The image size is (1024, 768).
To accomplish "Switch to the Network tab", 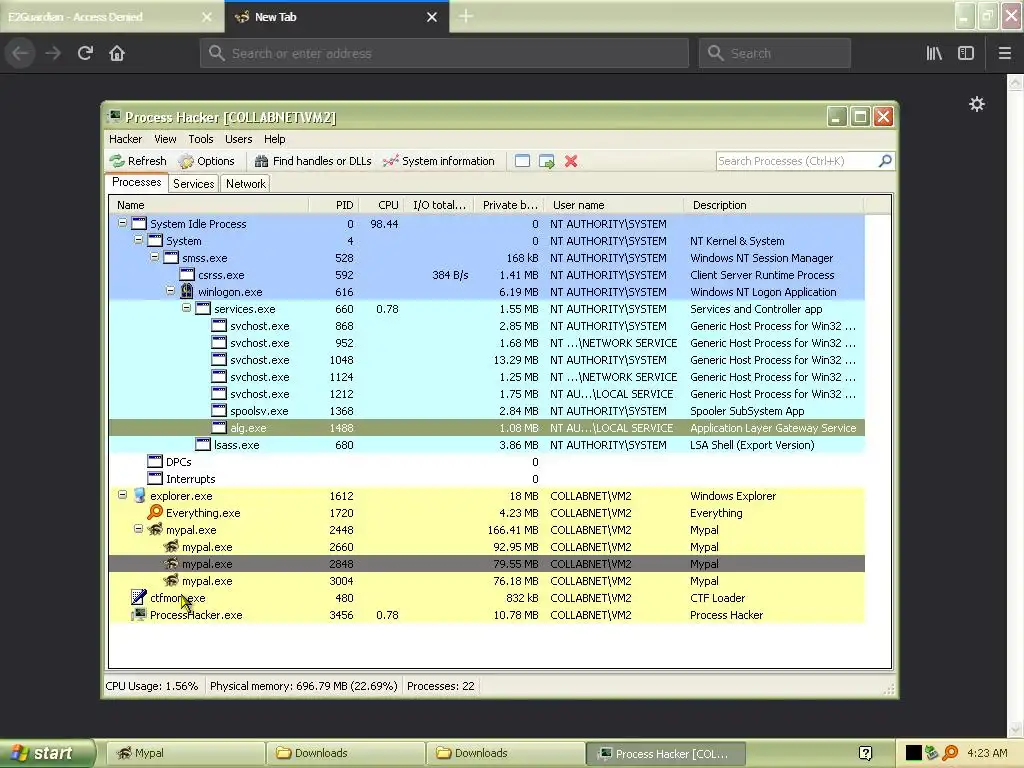I will click(x=246, y=184).
